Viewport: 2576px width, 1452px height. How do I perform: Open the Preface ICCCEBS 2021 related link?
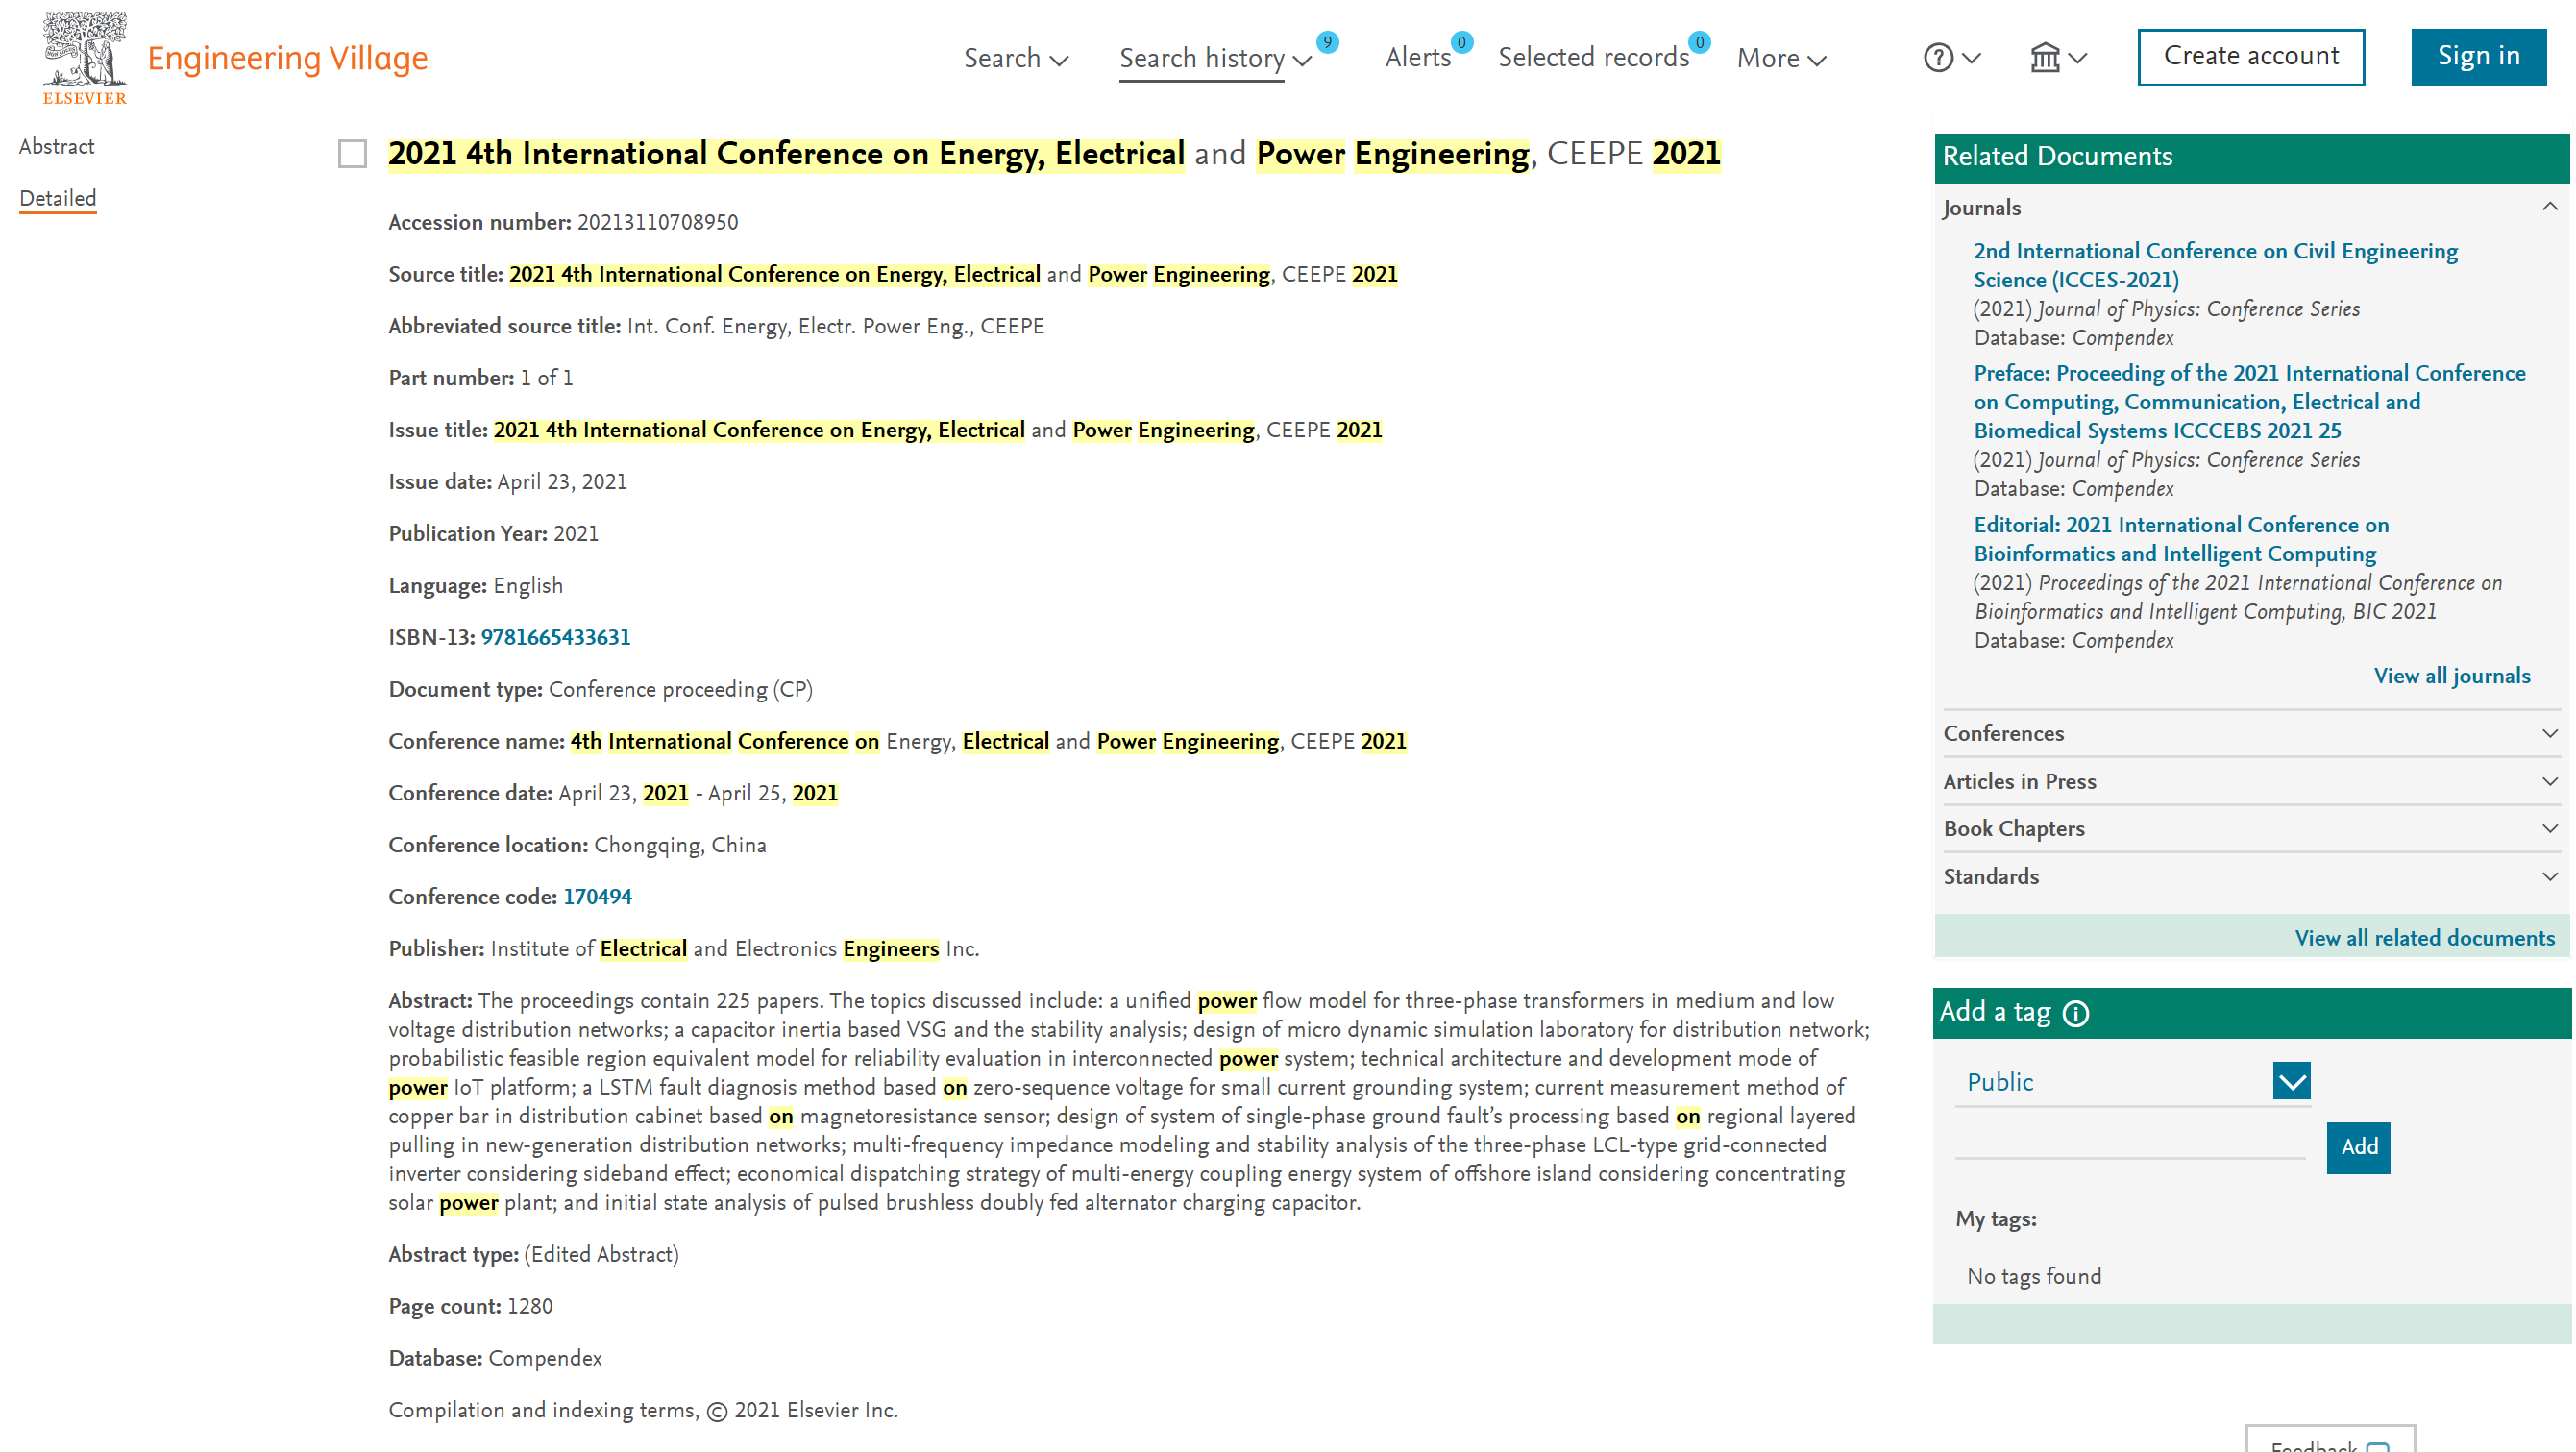point(2249,402)
